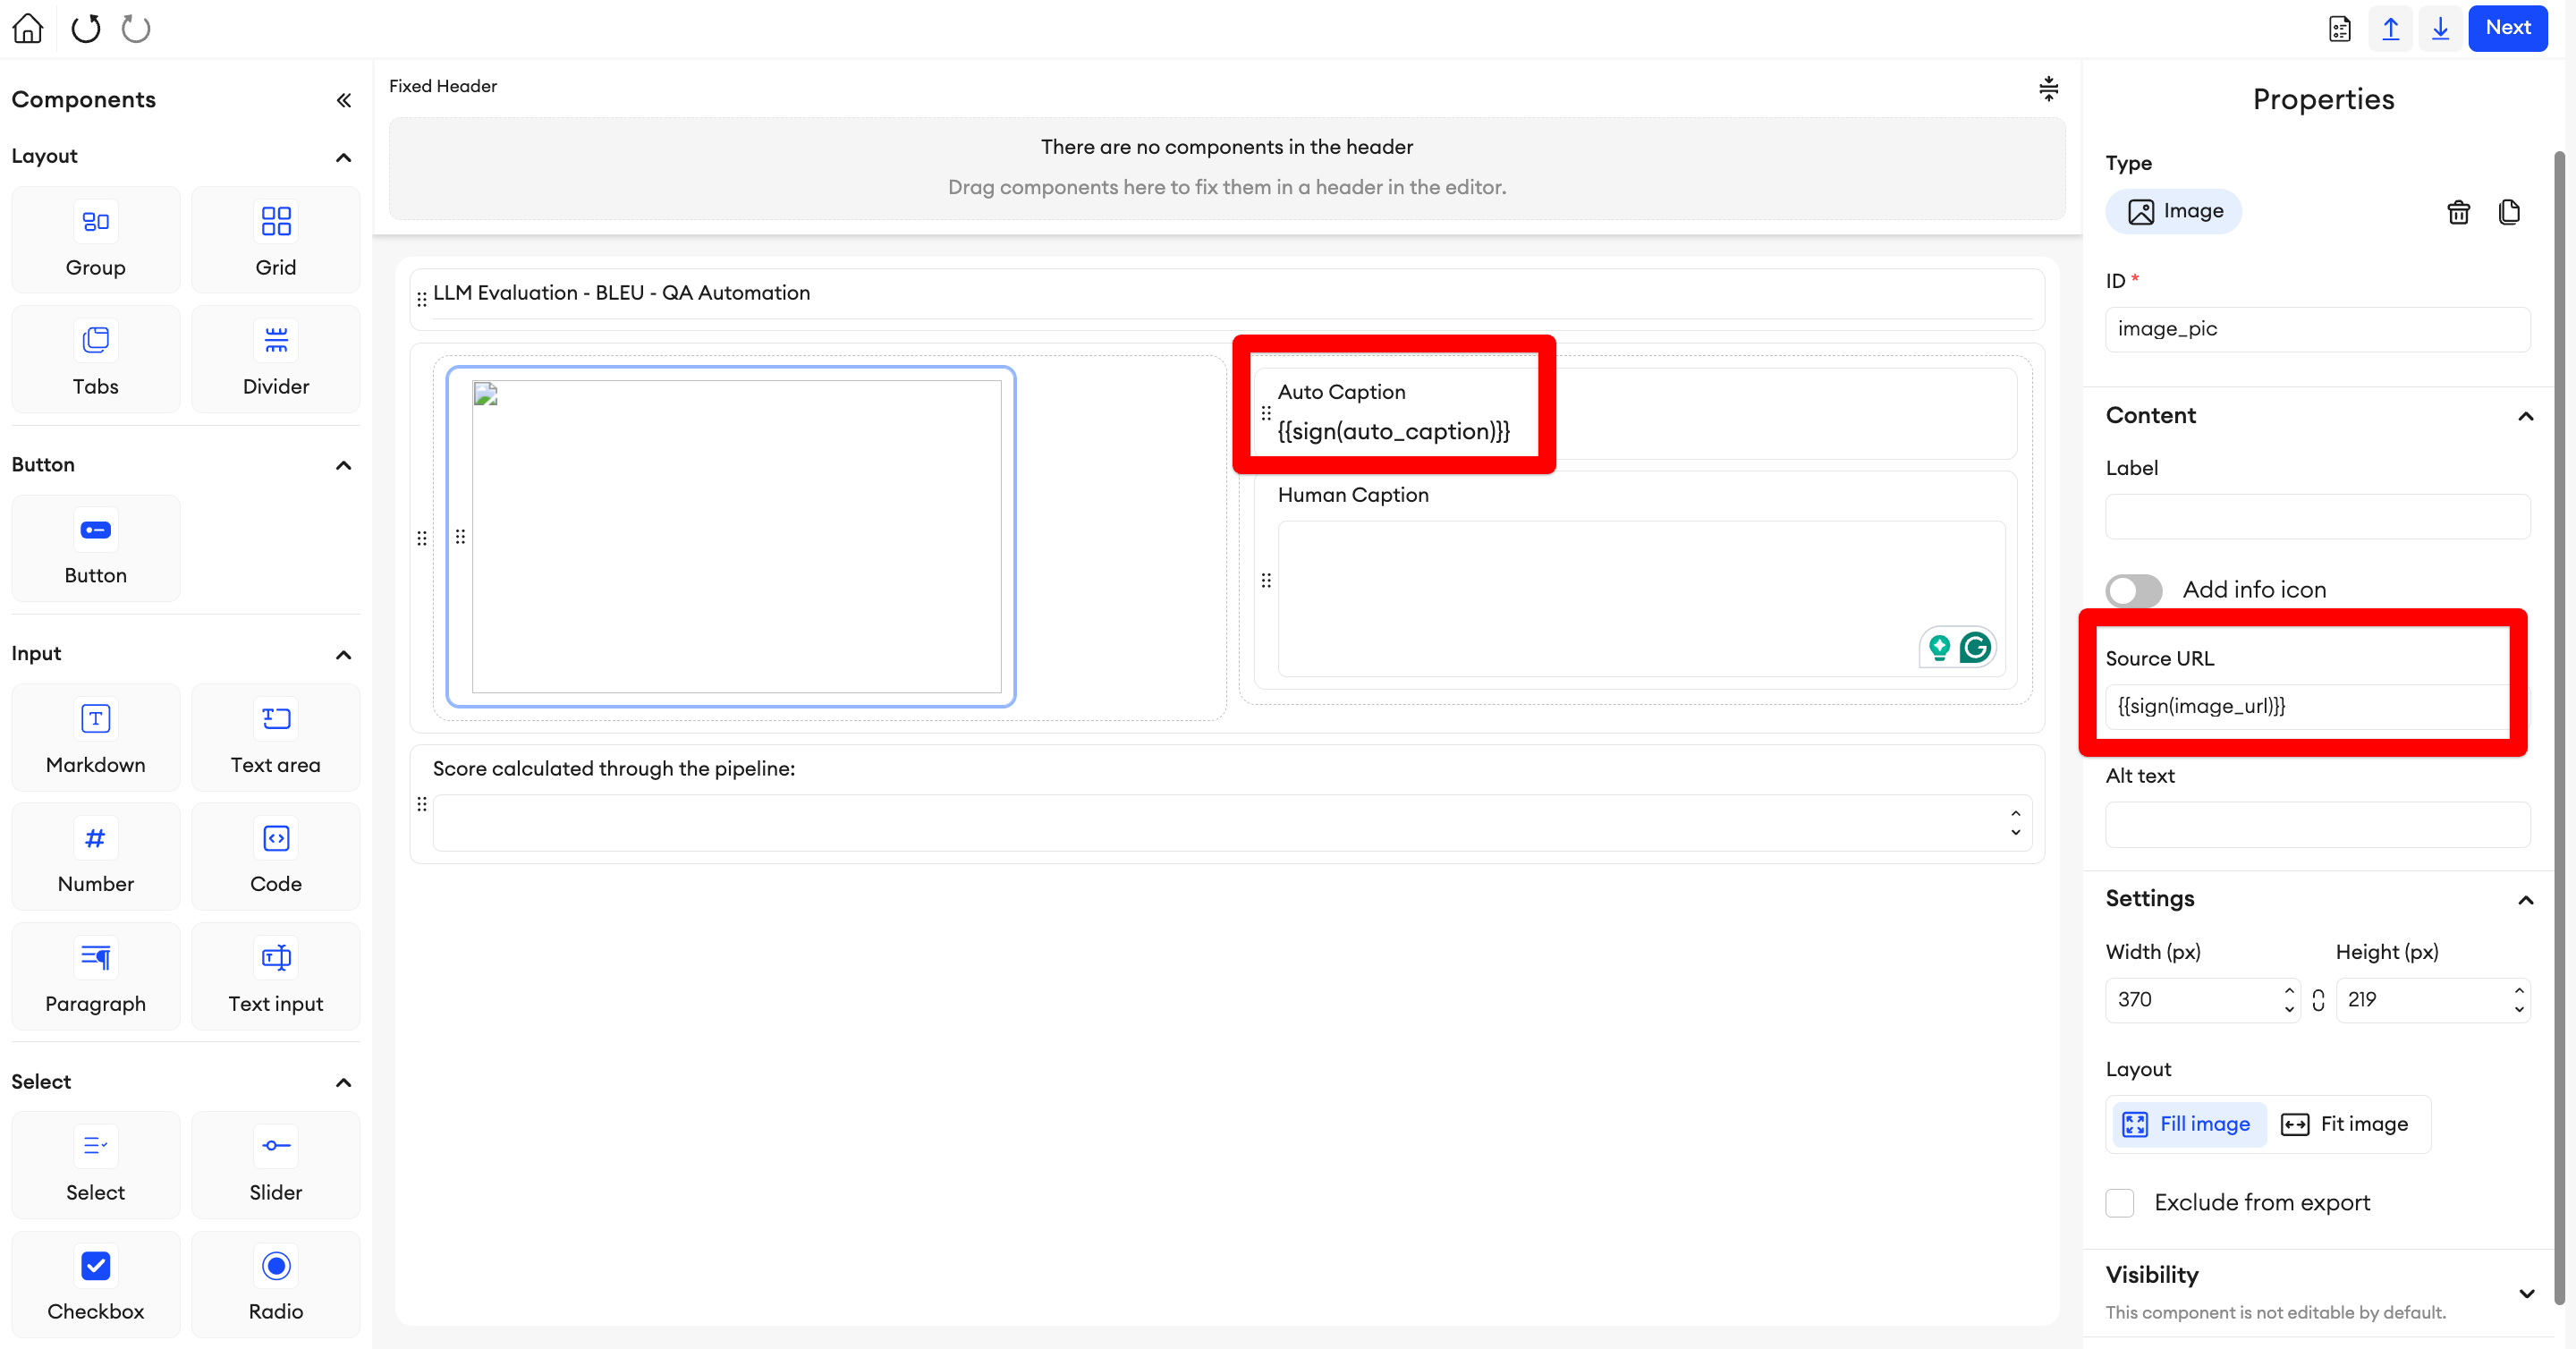Viewport: 2576px width, 1349px height.
Task: Select the Paragraph component
Action: (96, 976)
